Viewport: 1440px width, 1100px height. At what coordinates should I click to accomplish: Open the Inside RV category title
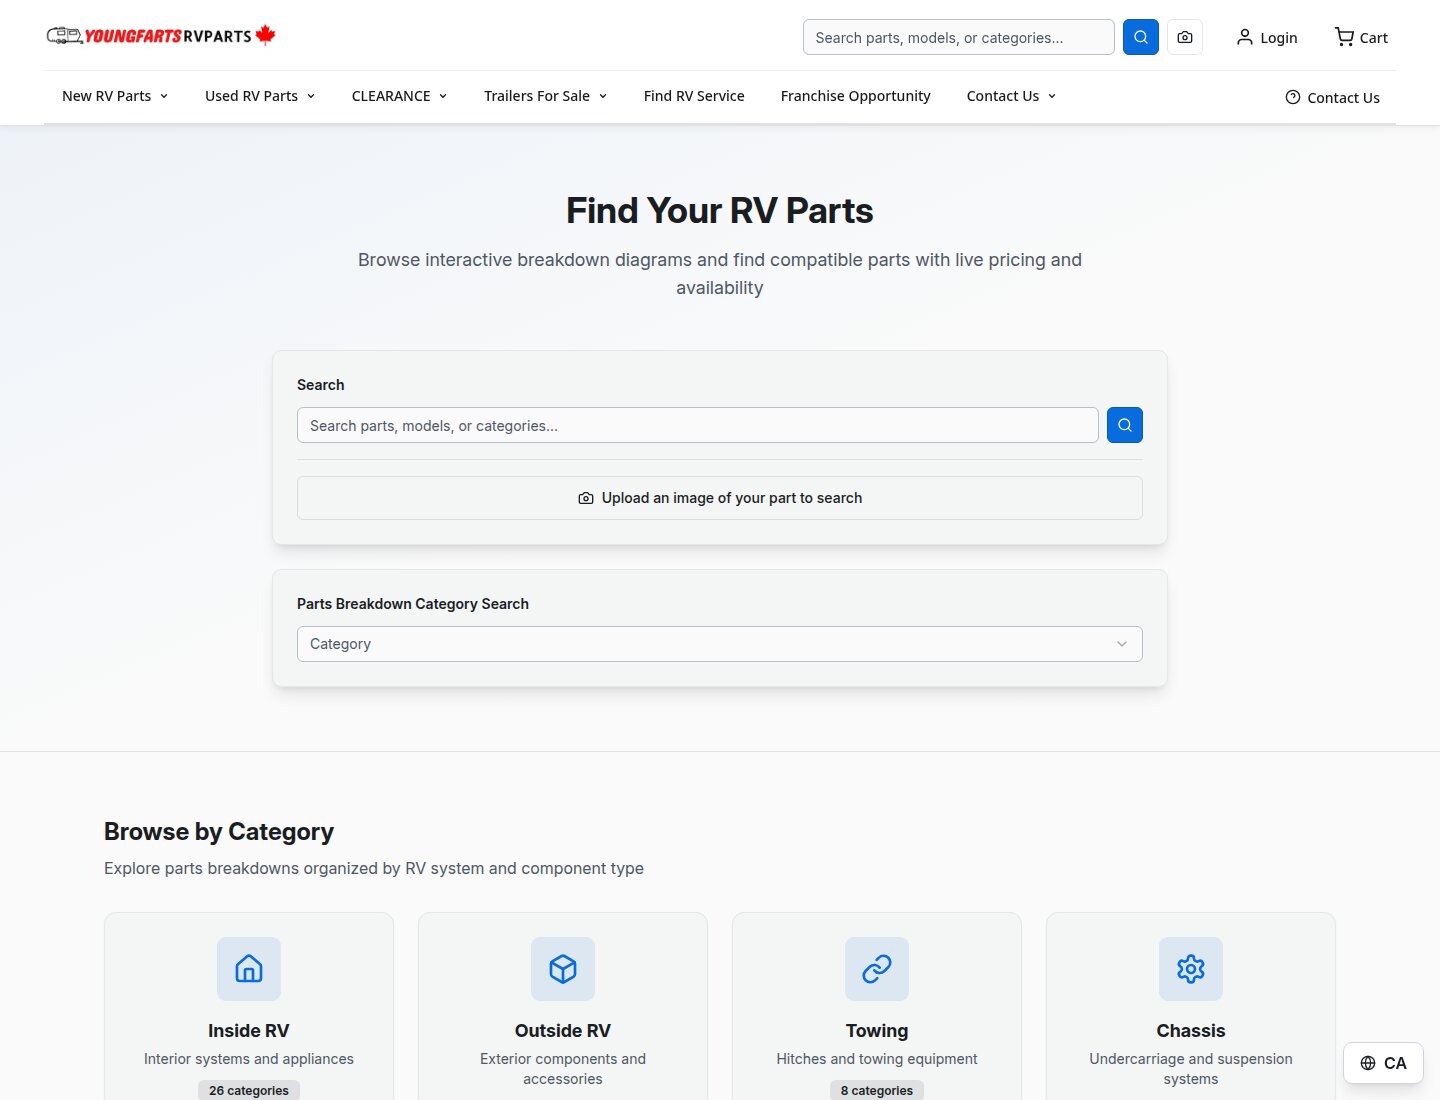tap(249, 1031)
